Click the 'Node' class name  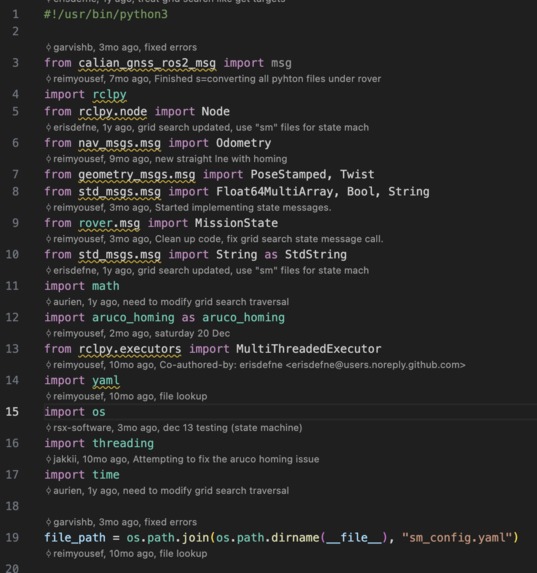click(215, 111)
